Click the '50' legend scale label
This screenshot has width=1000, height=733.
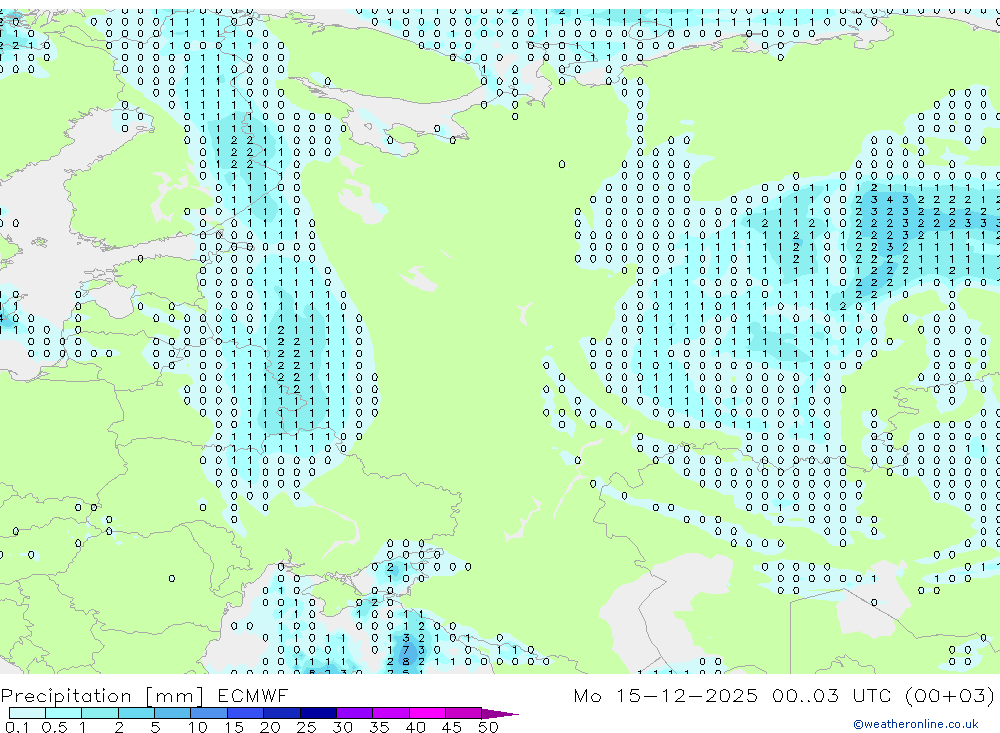488,727
